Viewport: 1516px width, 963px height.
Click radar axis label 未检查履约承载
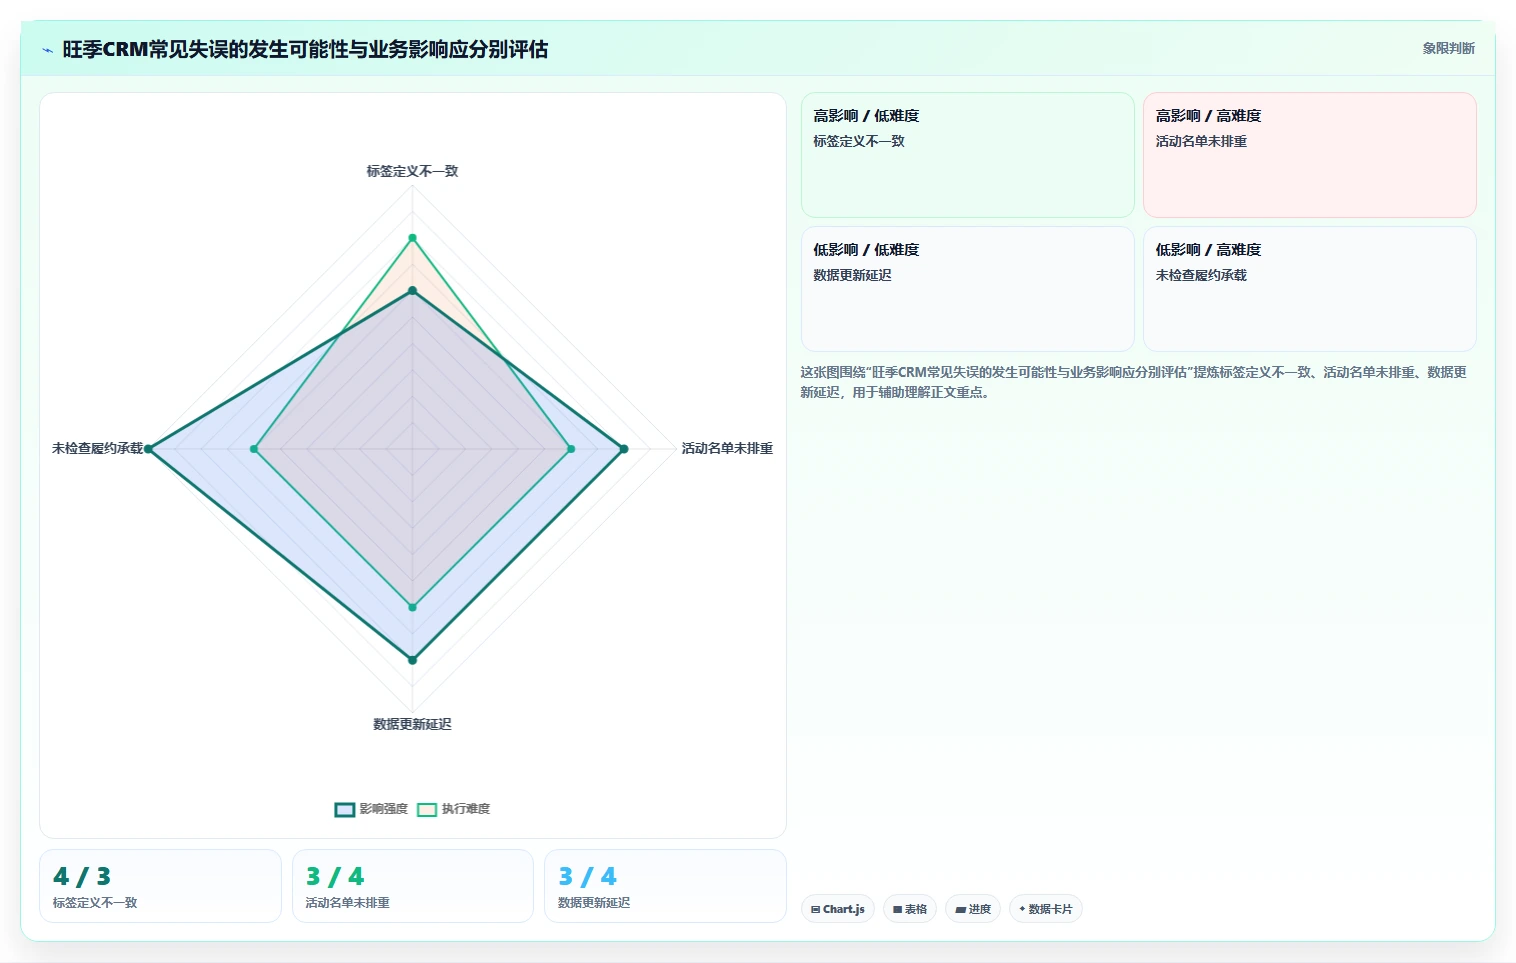point(98,448)
